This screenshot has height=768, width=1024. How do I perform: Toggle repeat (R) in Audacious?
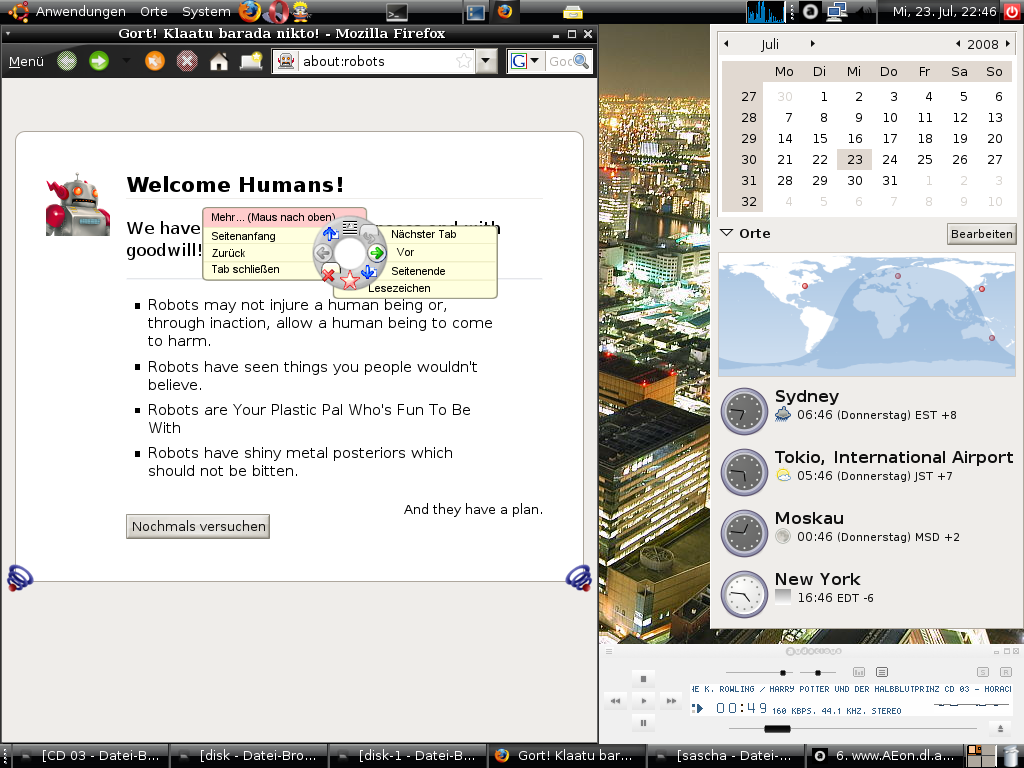pyautogui.click(x=1006, y=672)
